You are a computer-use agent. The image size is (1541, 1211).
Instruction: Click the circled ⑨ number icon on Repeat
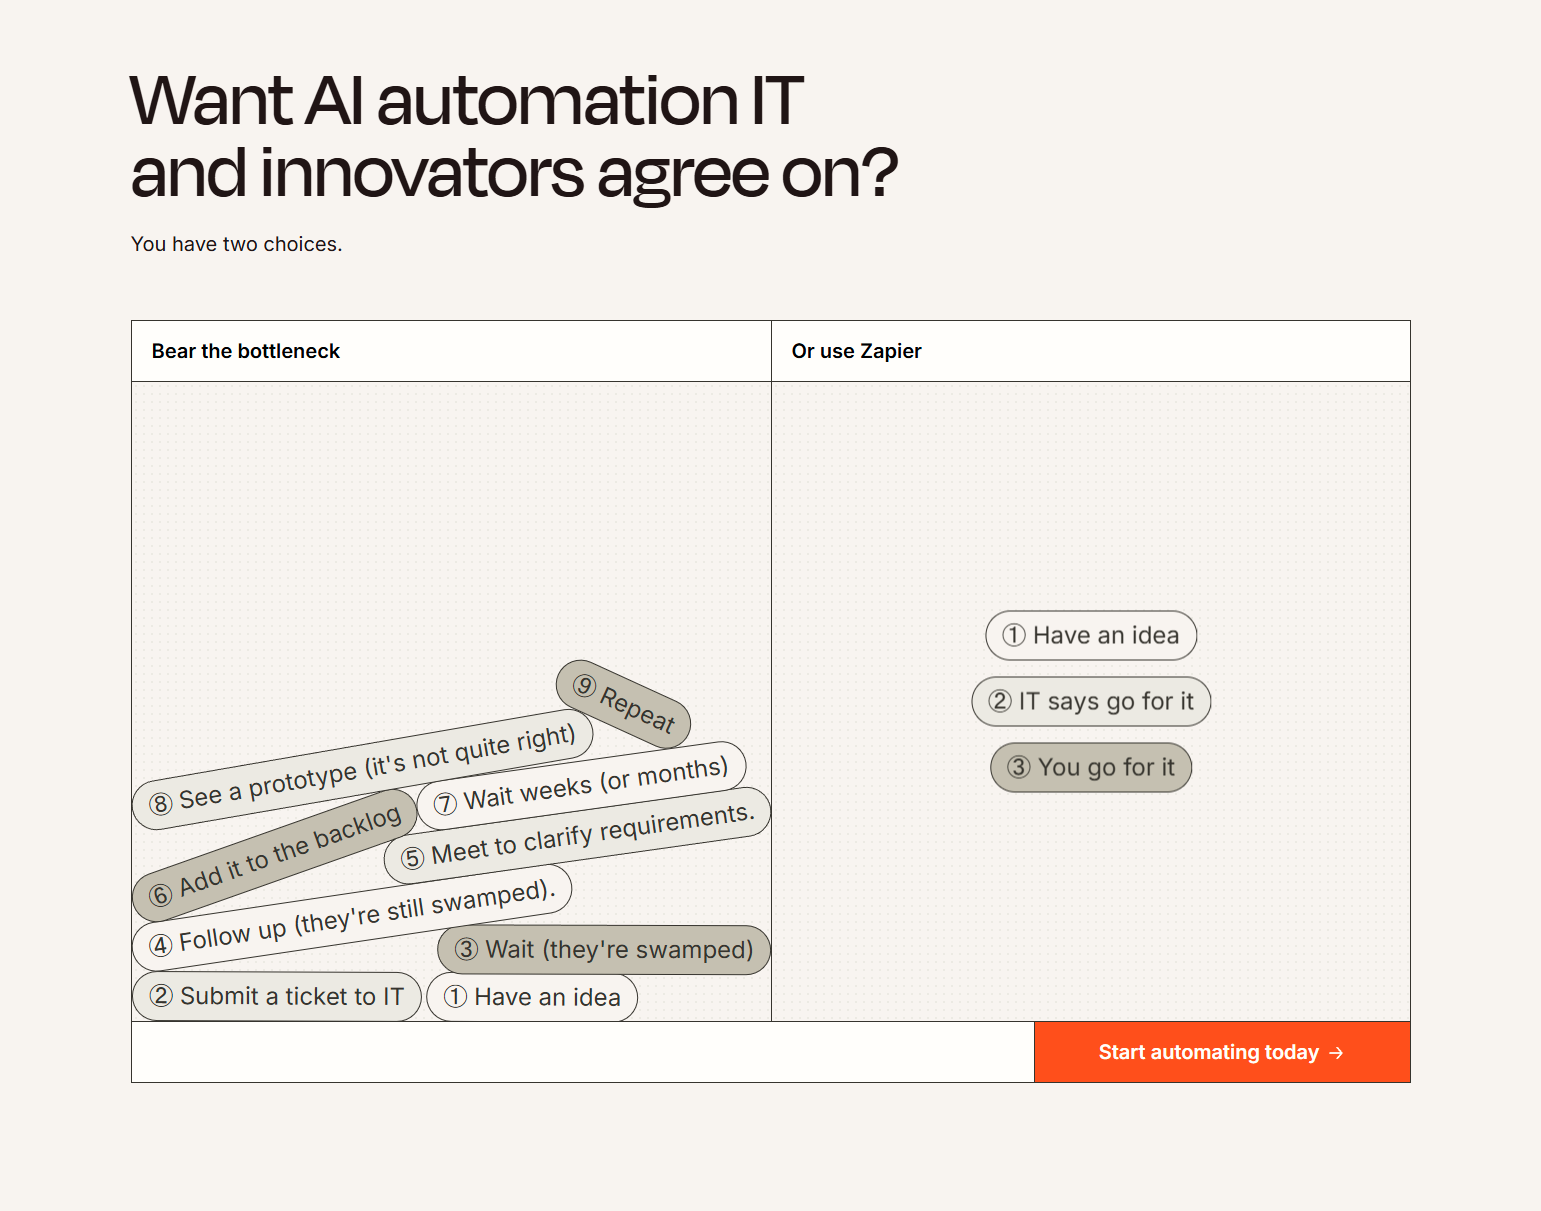click(583, 687)
